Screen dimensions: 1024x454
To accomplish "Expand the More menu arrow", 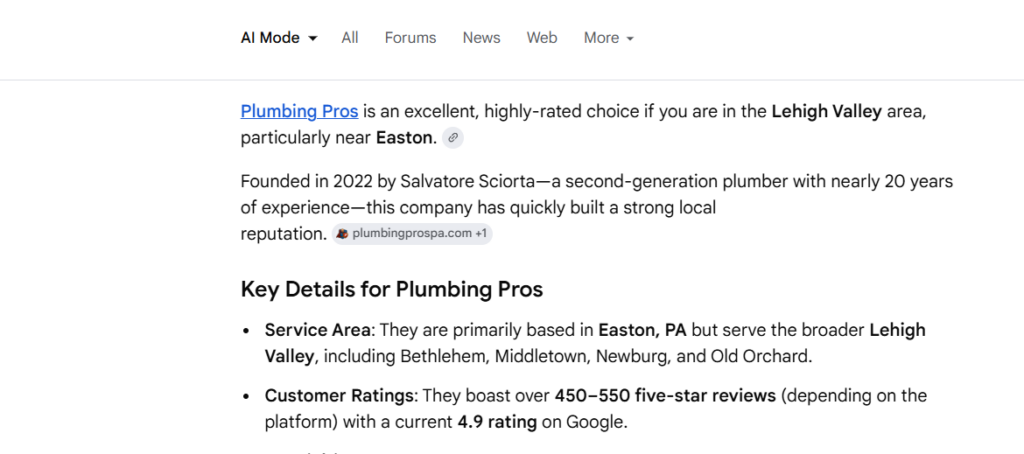I will 630,38.
